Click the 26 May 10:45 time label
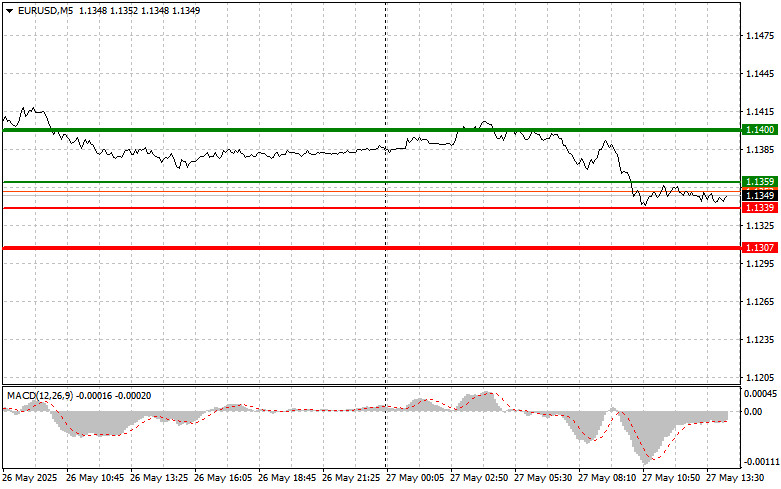This screenshot has height=489, width=781. (95, 478)
